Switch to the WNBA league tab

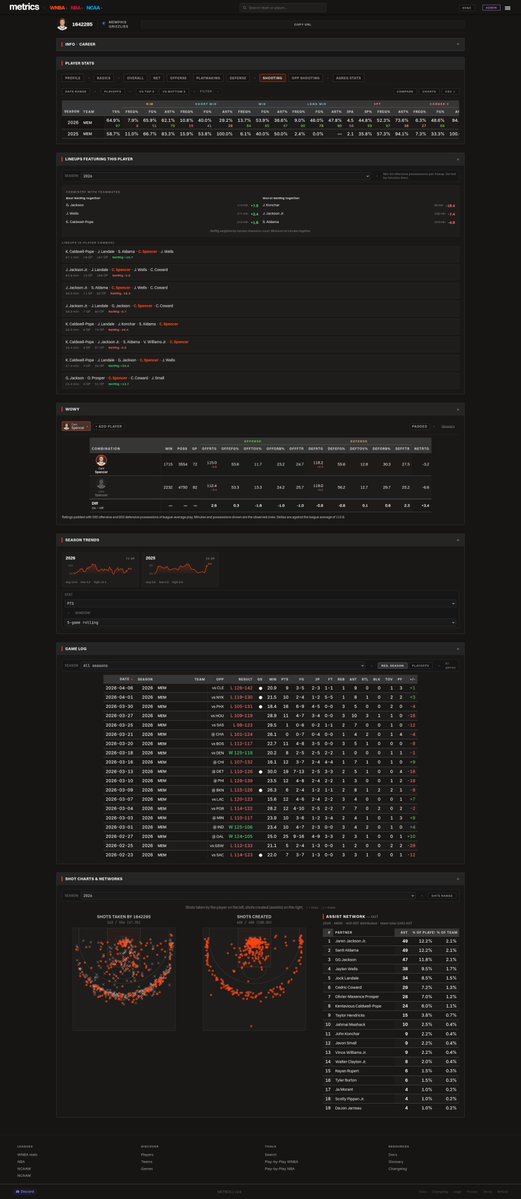(57, 8)
